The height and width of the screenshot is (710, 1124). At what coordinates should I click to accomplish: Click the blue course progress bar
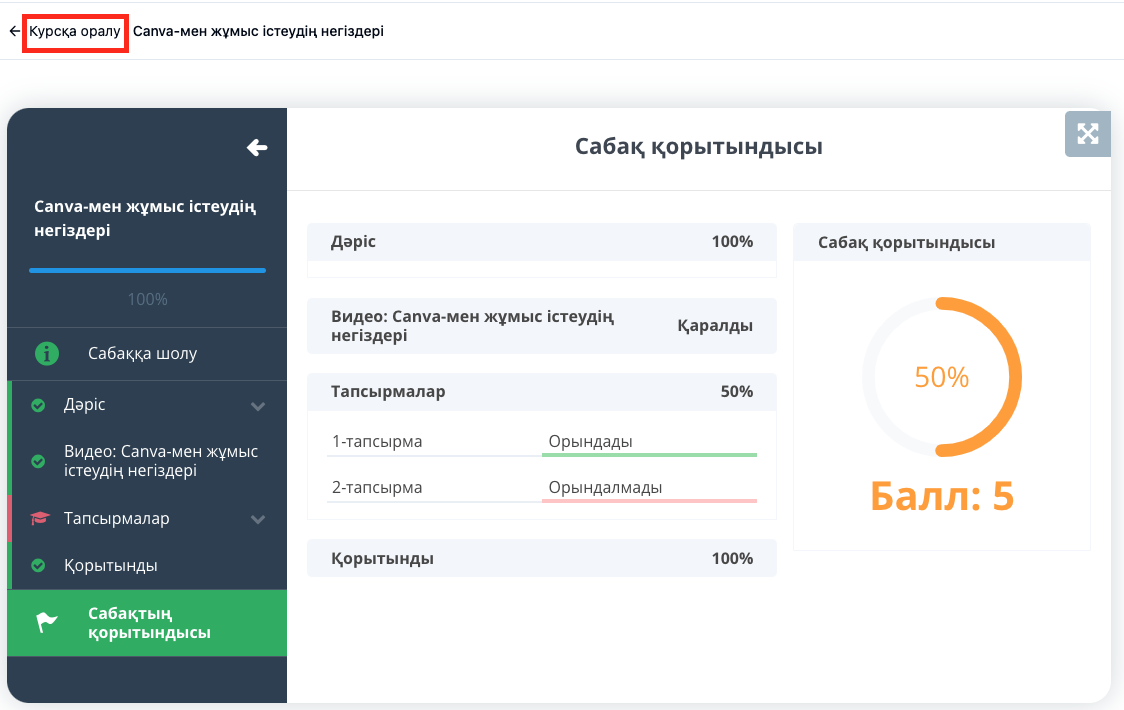click(x=148, y=270)
